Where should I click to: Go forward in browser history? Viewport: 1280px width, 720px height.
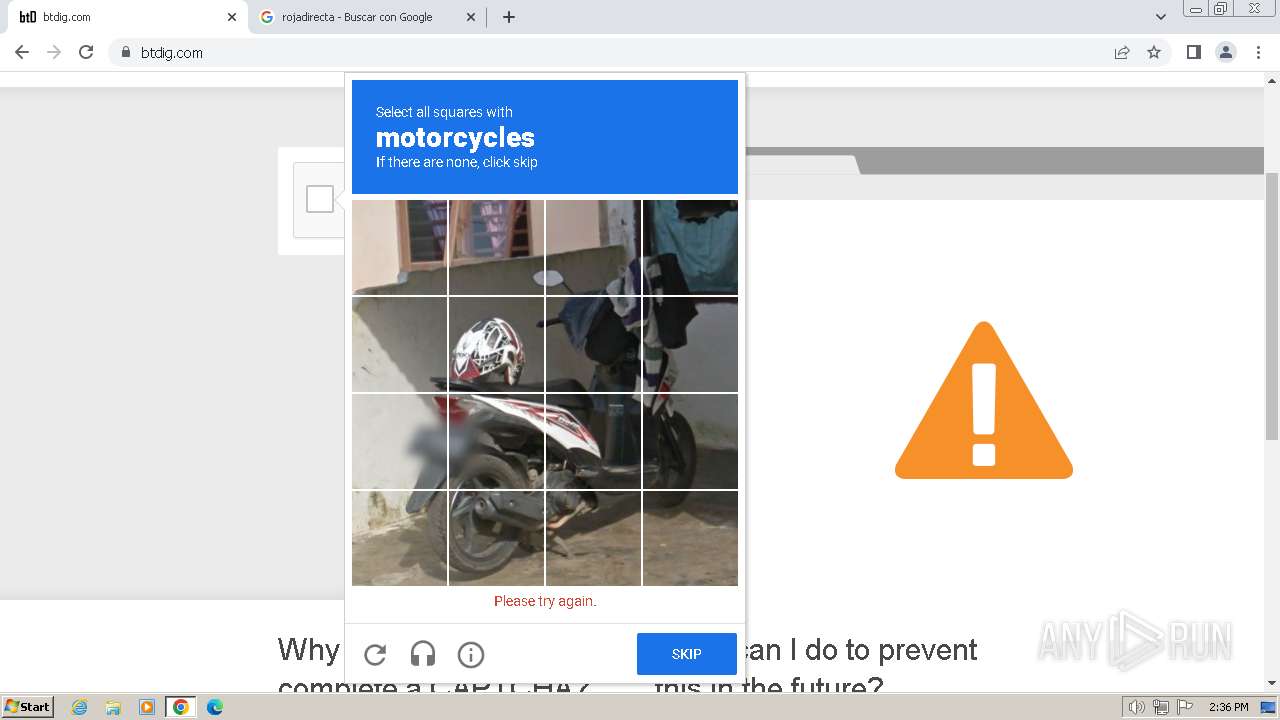pyautogui.click(x=54, y=52)
